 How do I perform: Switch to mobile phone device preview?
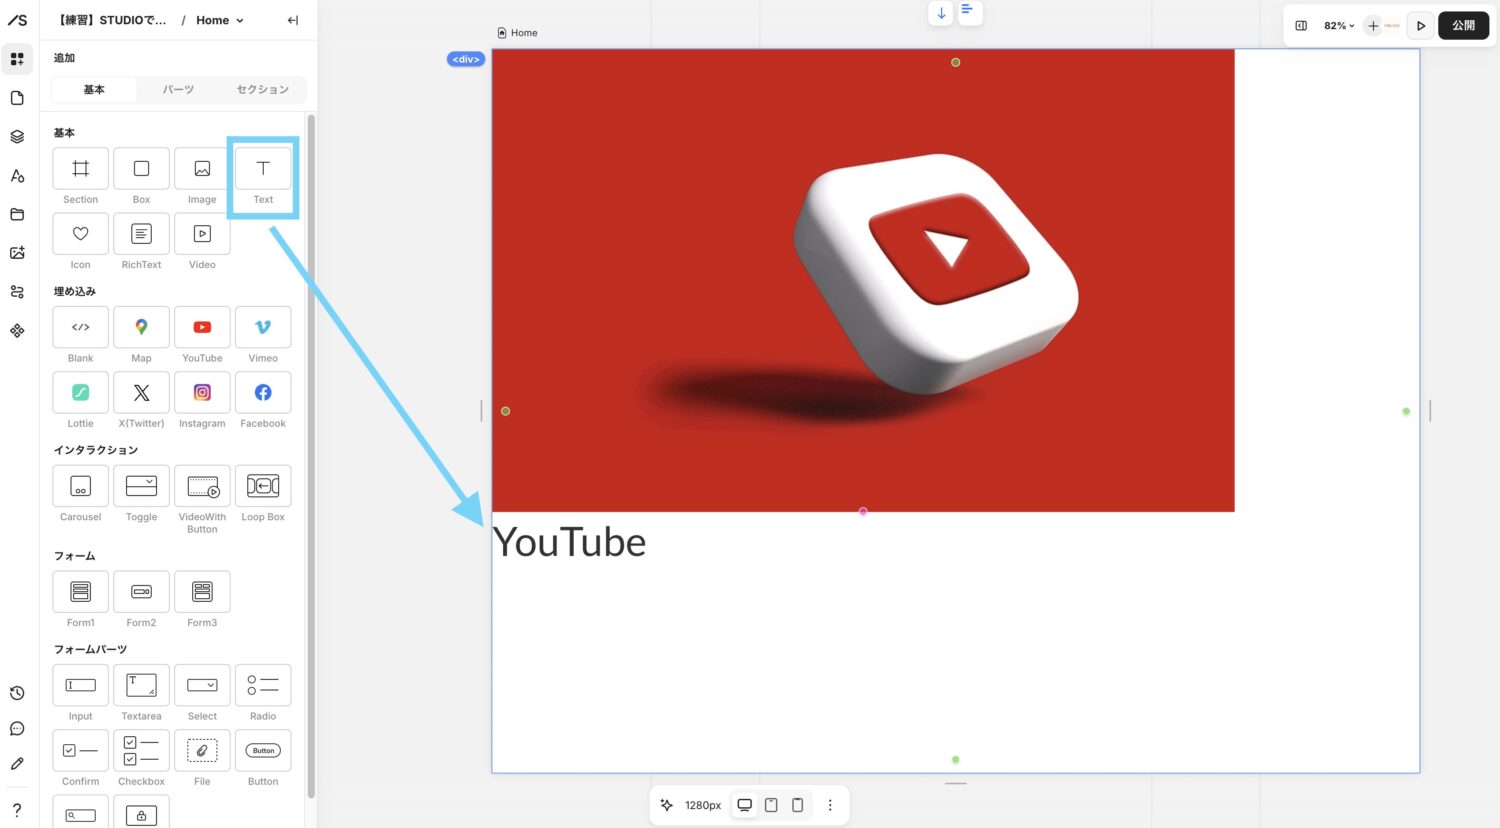(797, 805)
